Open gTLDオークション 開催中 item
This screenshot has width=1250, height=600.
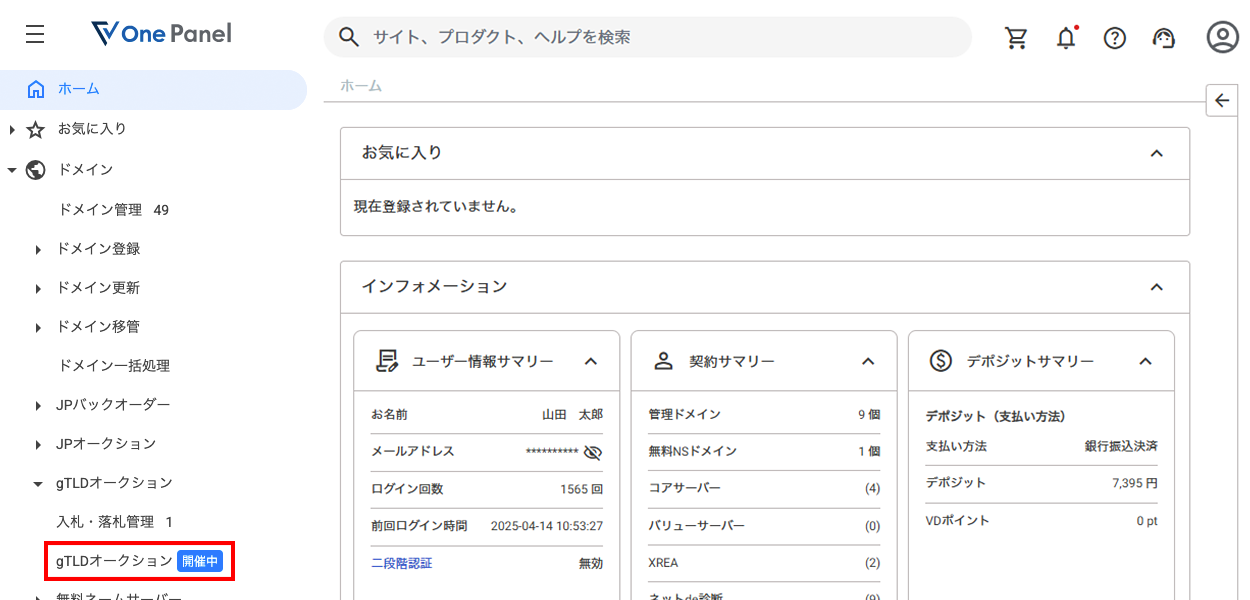point(138,561)
